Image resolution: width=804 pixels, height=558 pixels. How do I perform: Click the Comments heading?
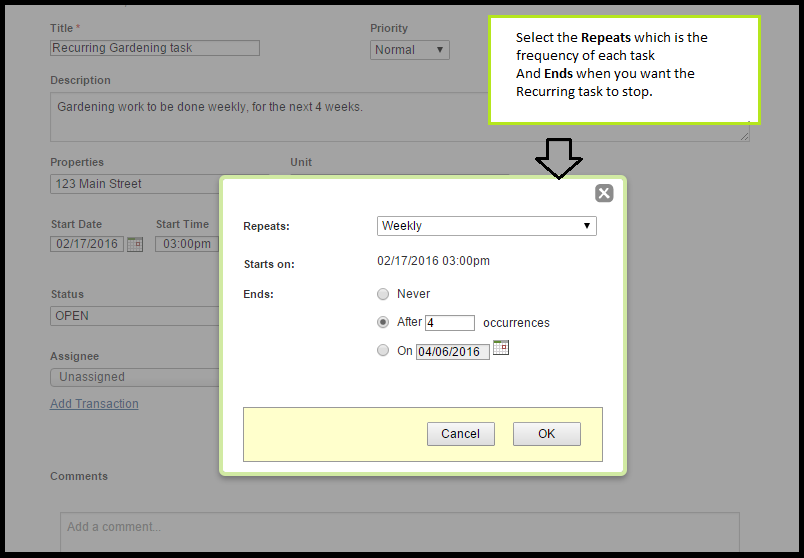pyautogui.click(x=79, y=476)
